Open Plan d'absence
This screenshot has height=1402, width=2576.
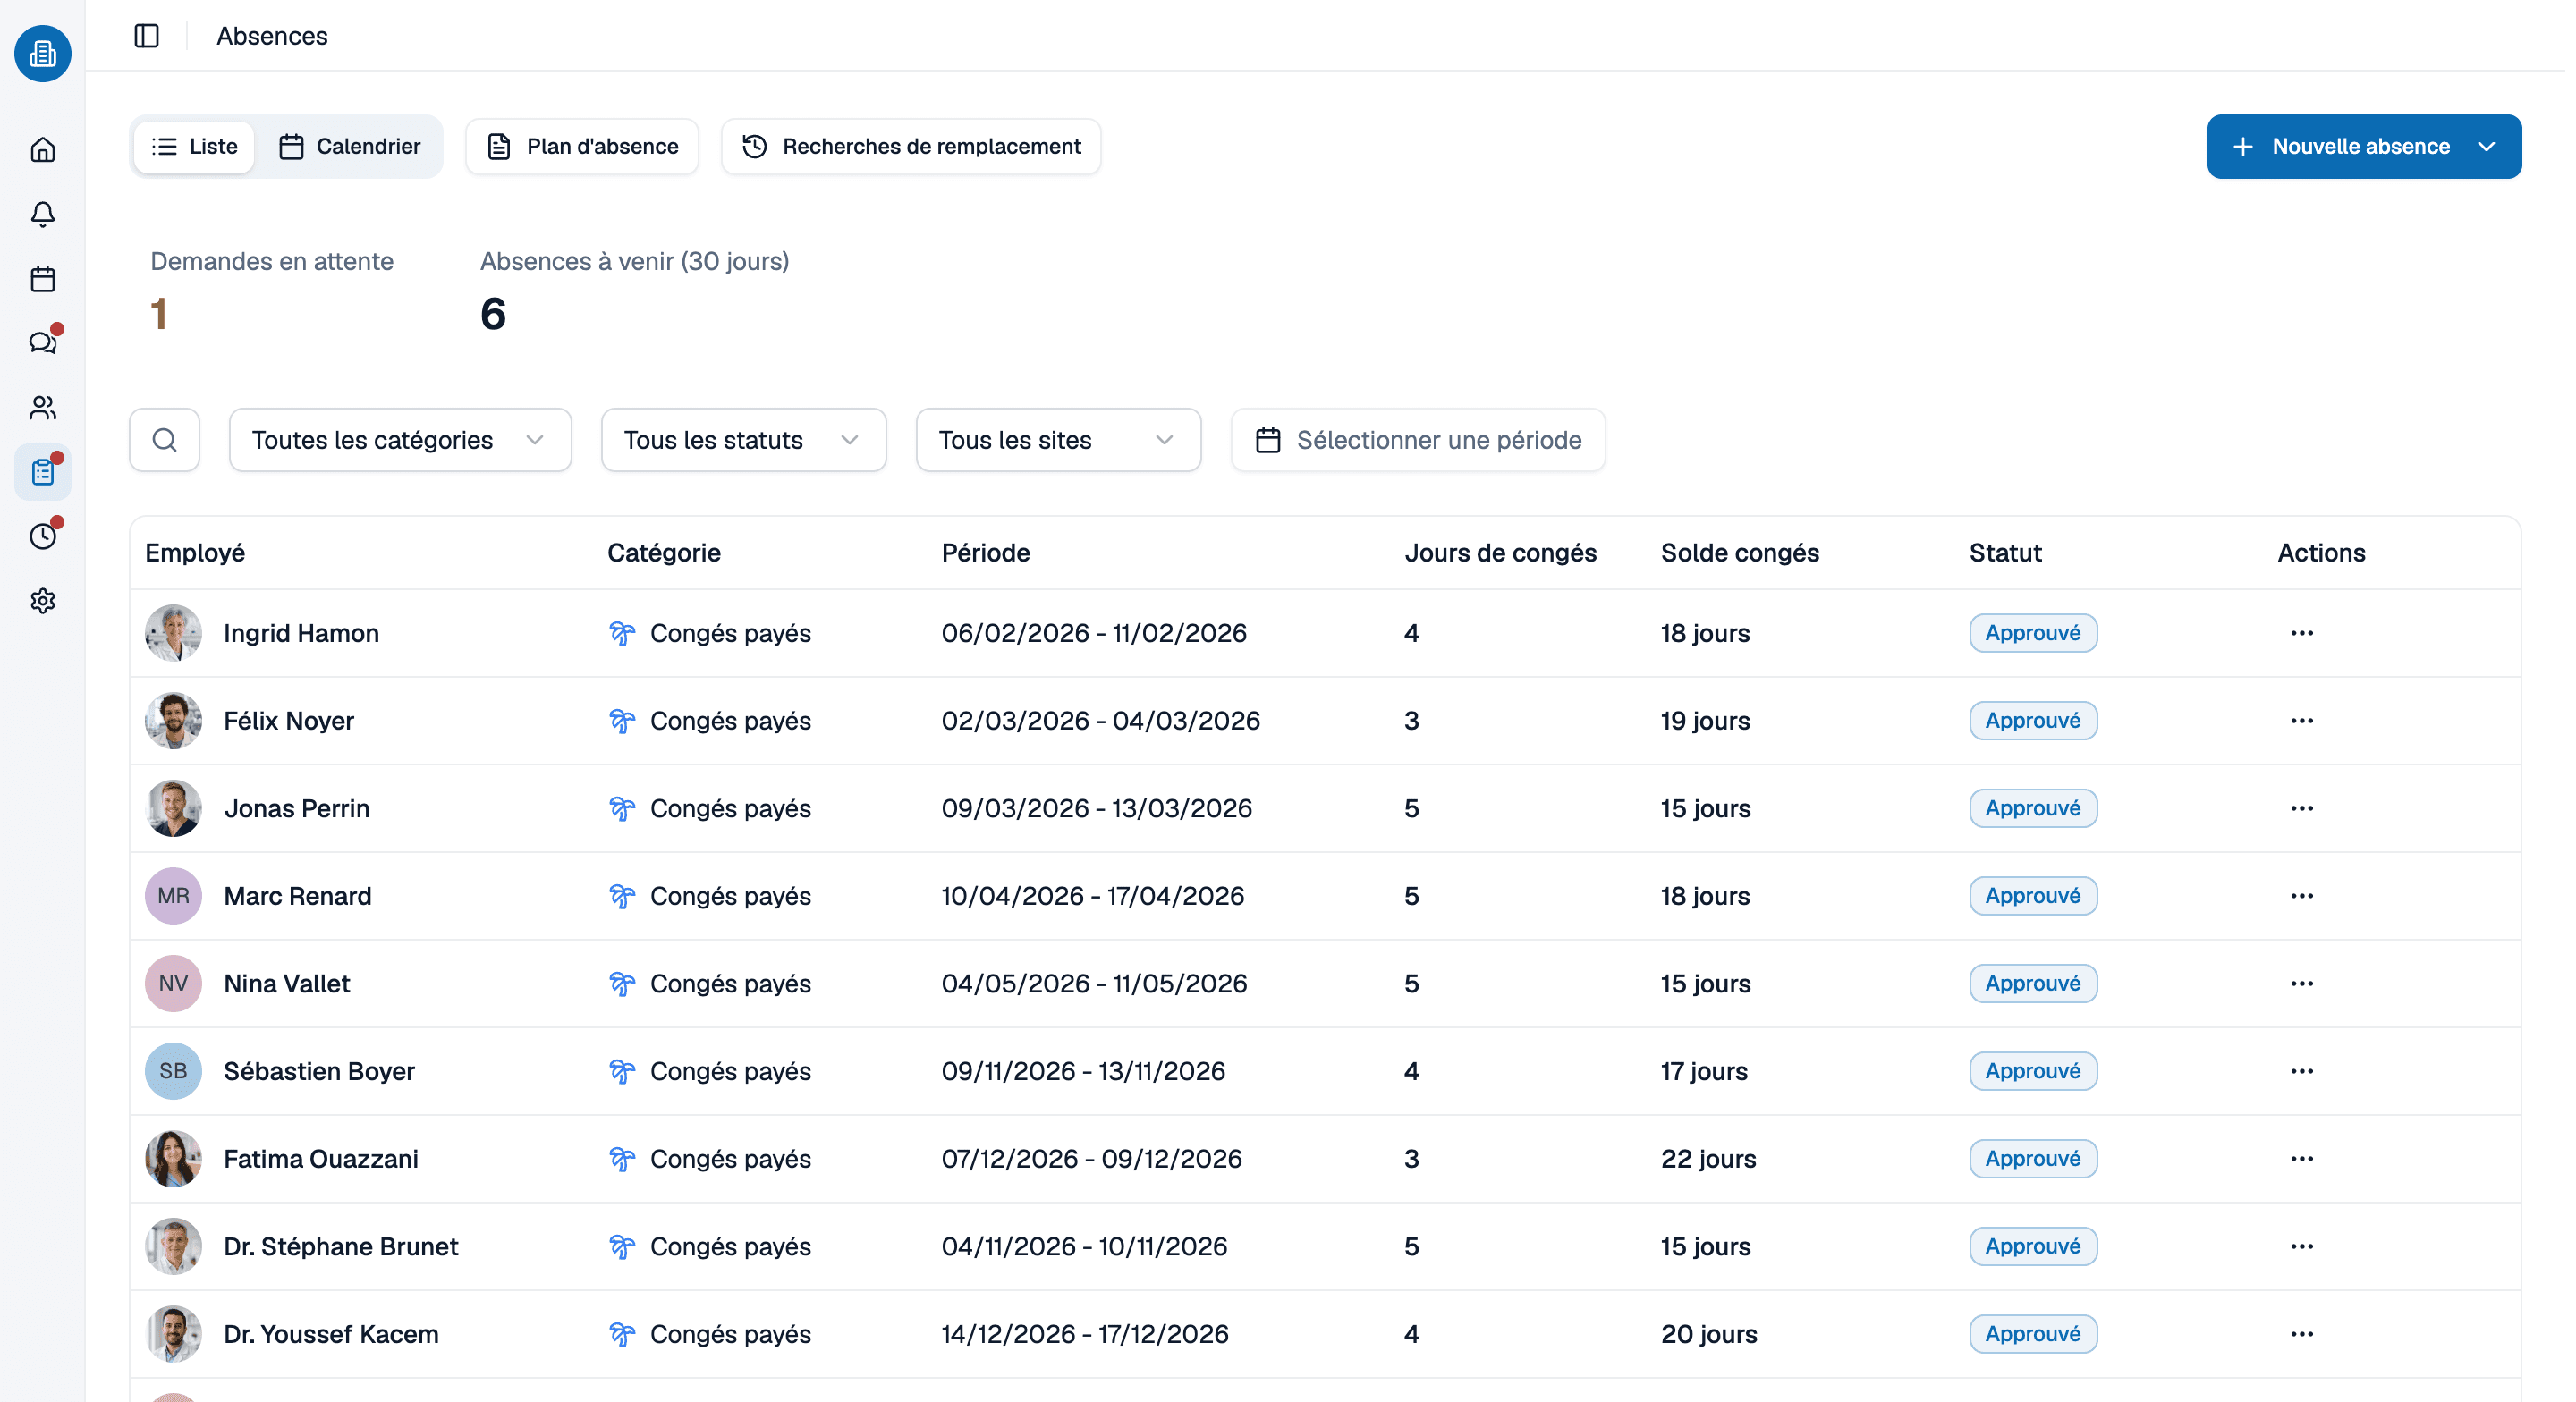click(582, 147)
